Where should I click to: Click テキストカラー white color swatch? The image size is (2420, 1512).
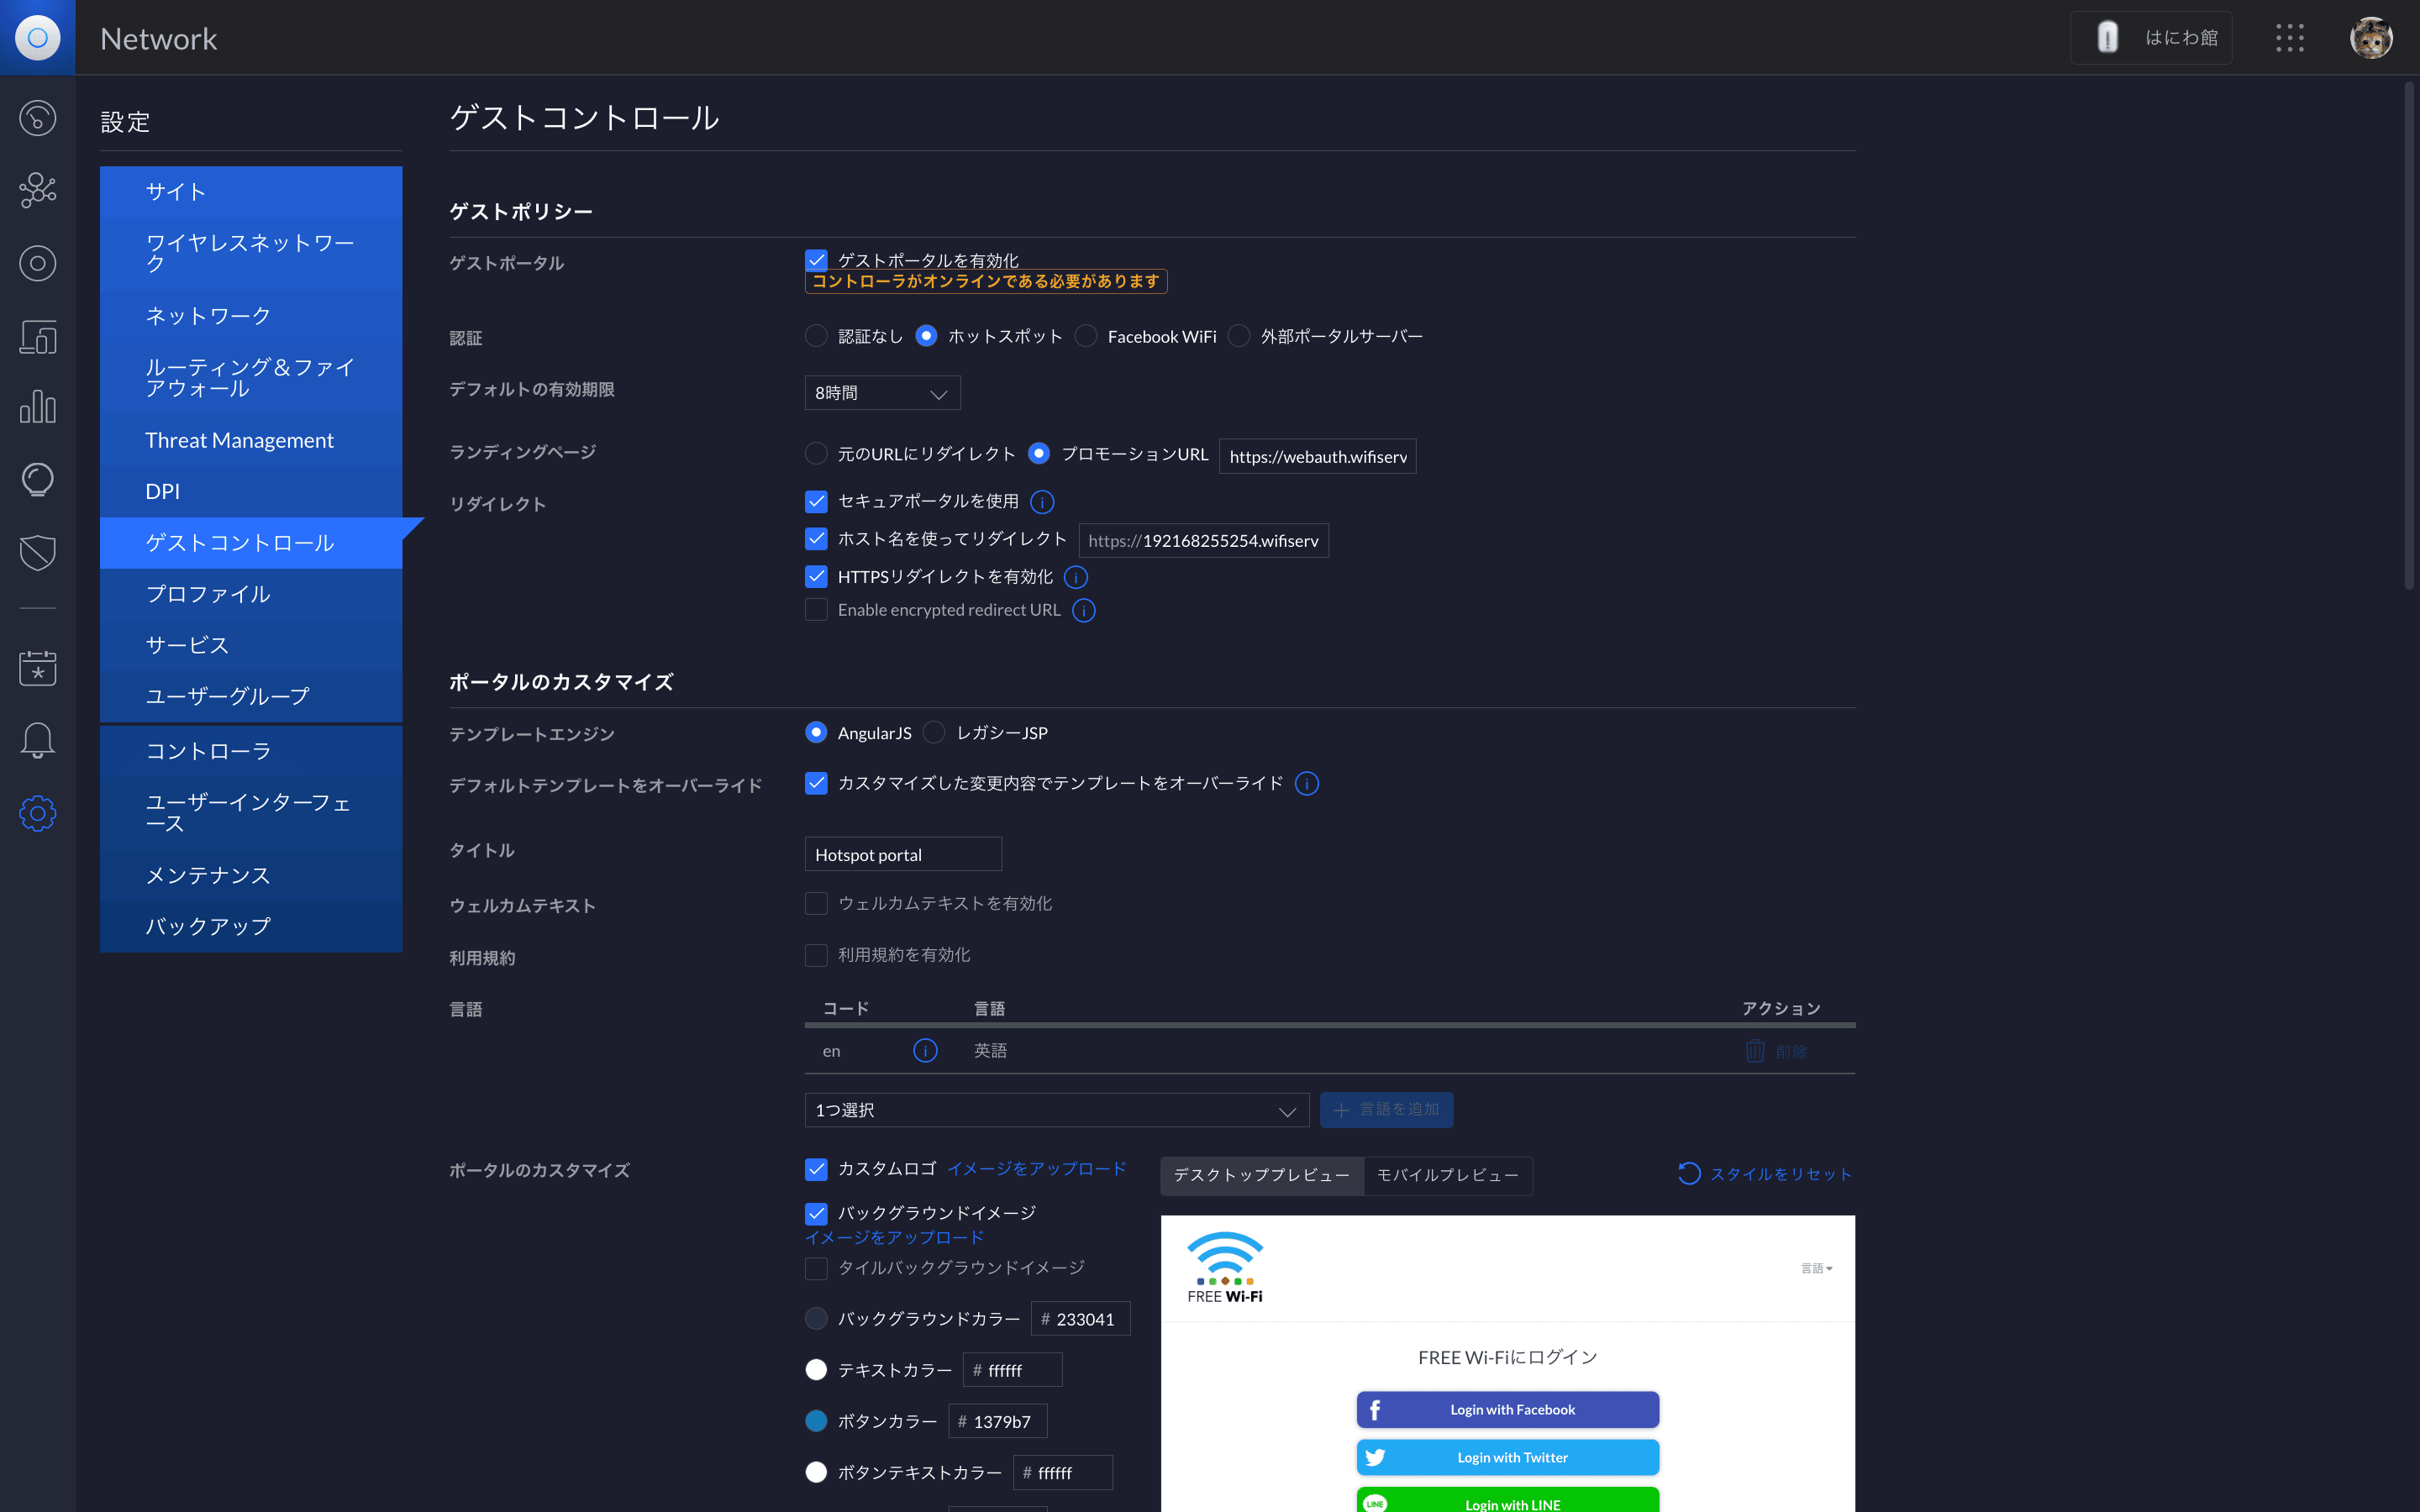(816, 1370)
